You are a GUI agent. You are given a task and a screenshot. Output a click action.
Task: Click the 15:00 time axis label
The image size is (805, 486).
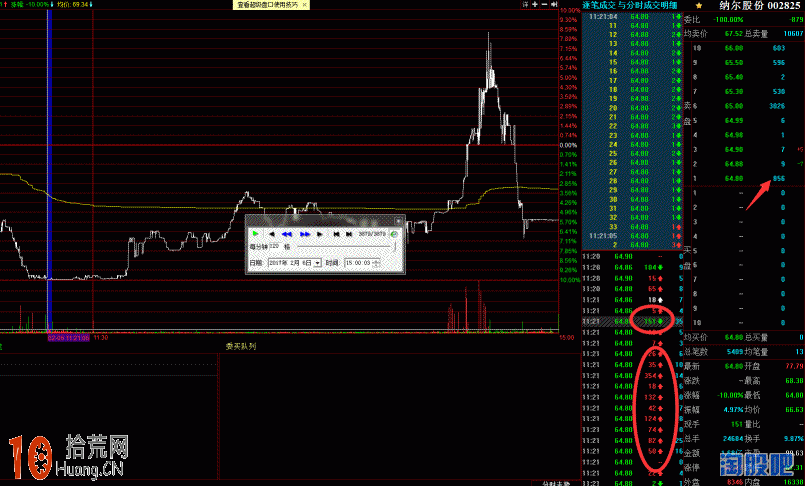tap(566, 338)
